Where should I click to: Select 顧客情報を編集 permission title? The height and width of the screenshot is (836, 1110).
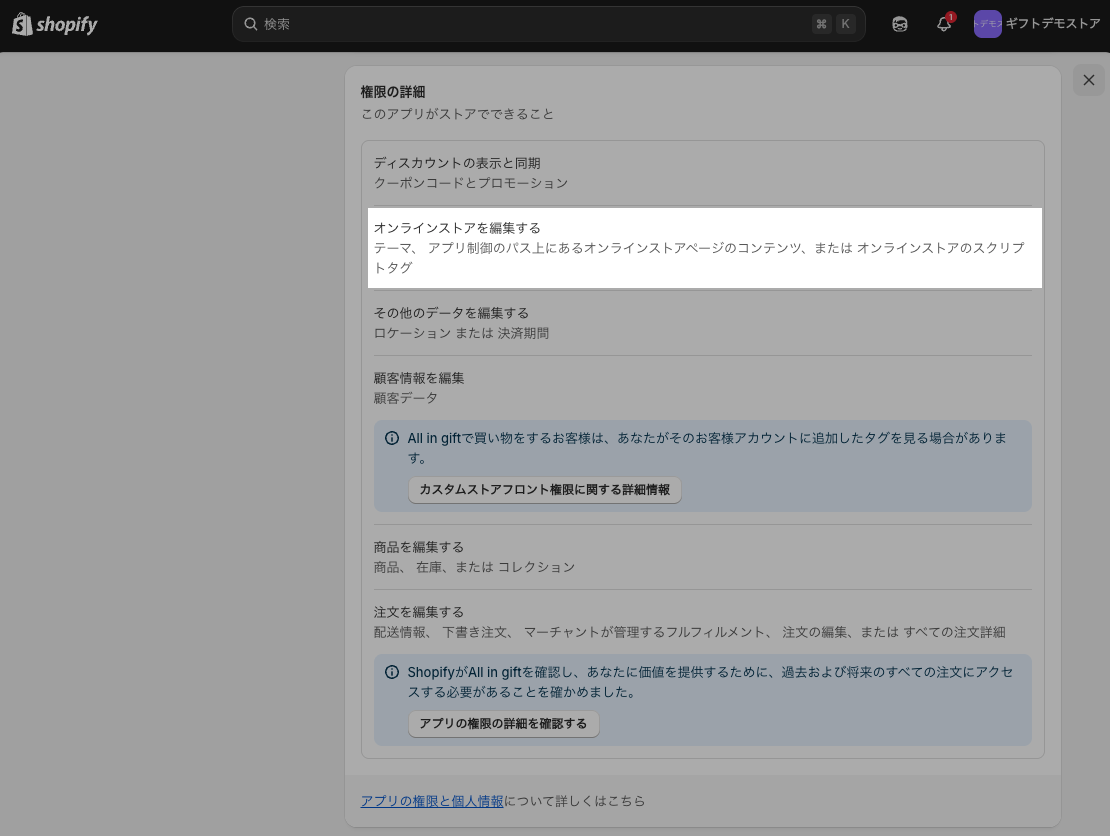pos(419,378)
